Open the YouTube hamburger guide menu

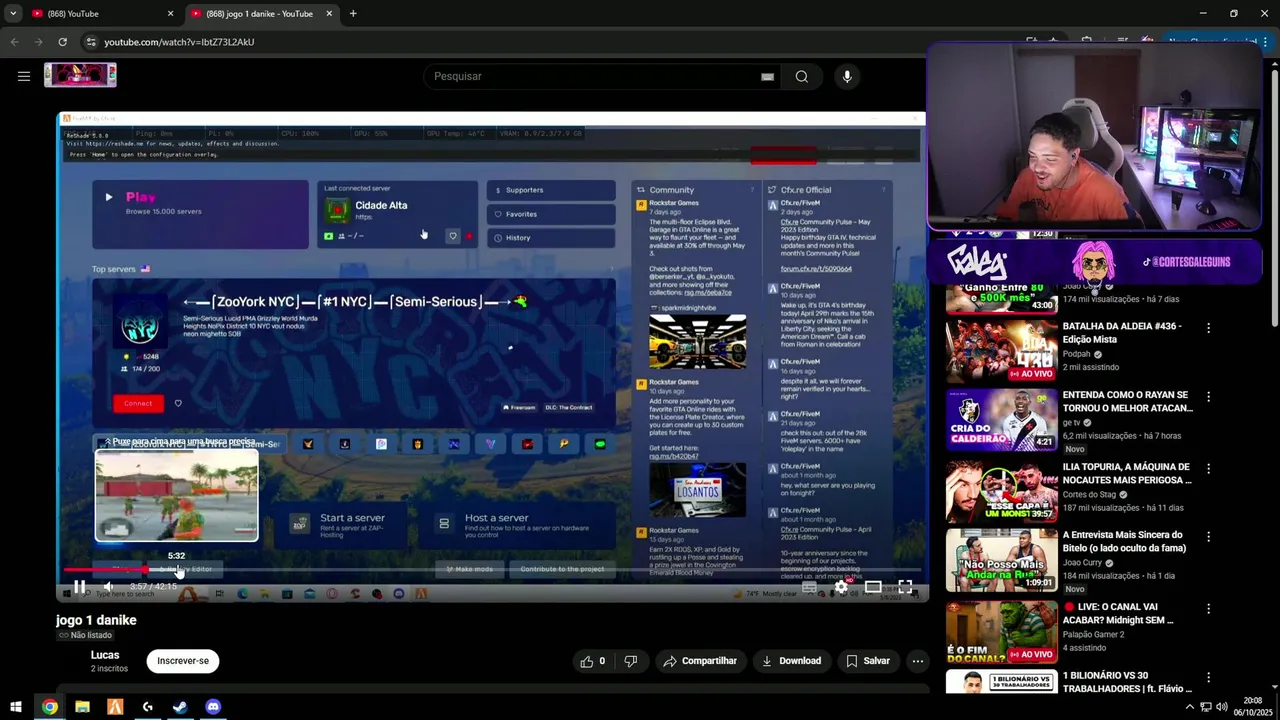pos(24,76)
